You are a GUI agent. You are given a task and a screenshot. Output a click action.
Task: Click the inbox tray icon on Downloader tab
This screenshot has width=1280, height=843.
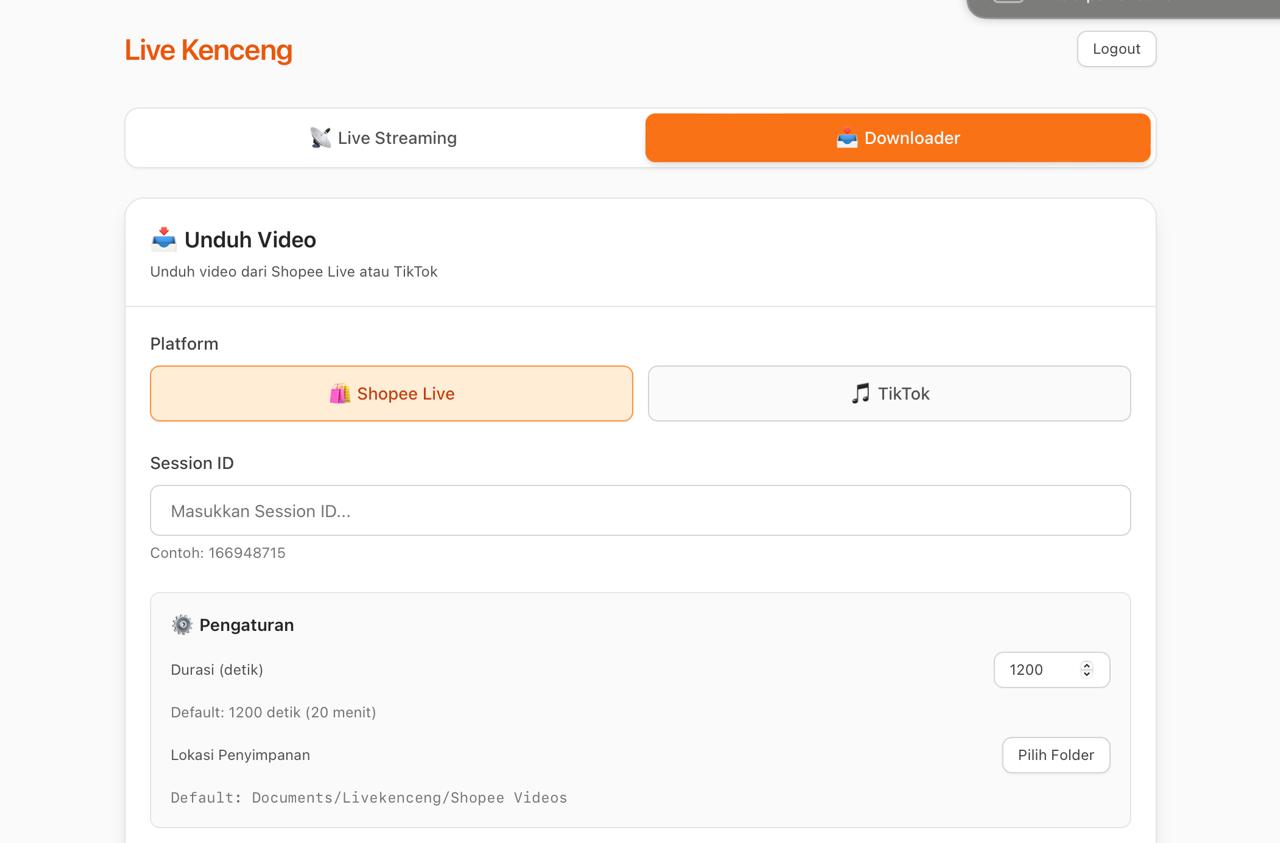pyautogui.click(x=847, y=138)
